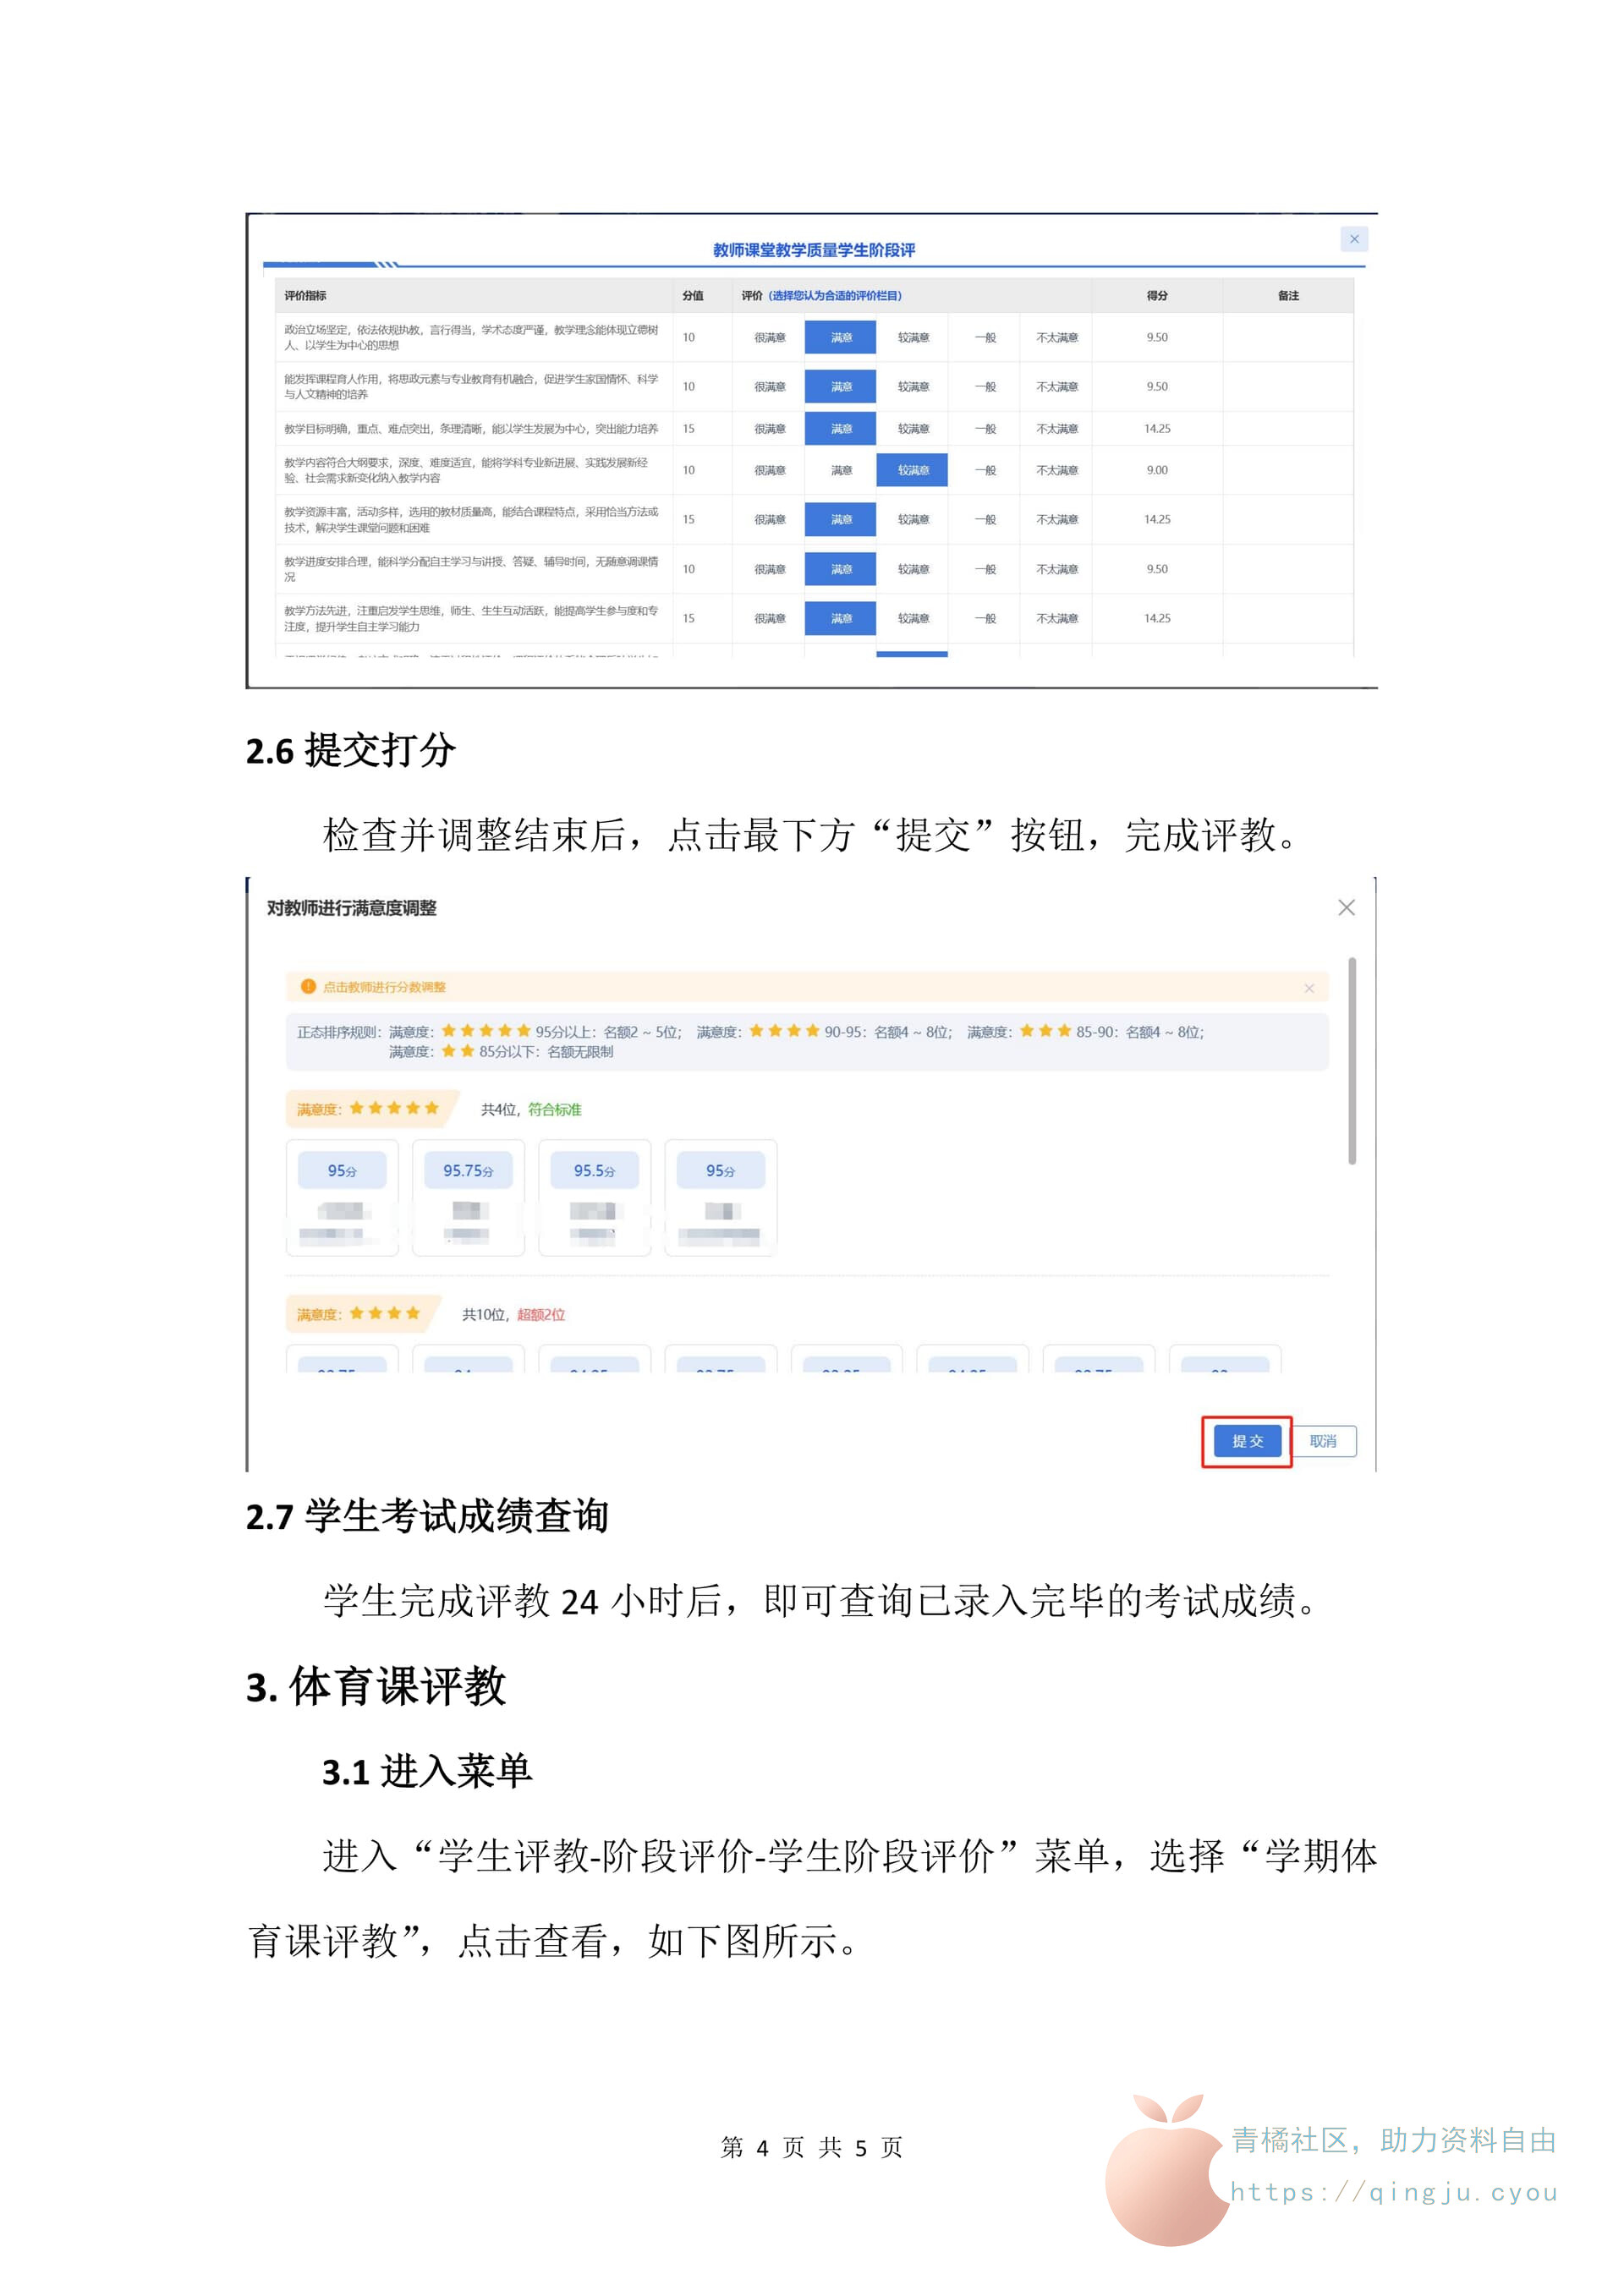
Task: Click the 评价指标 column header
Action: (x=305, y=296)
